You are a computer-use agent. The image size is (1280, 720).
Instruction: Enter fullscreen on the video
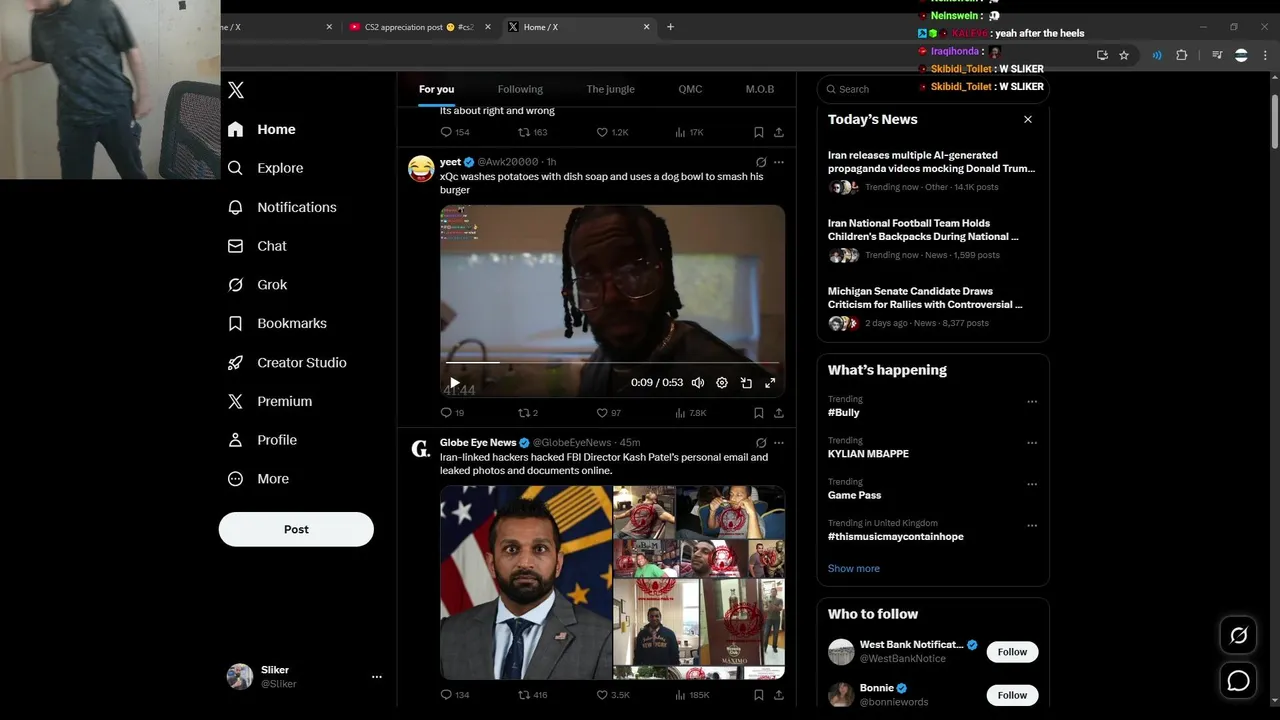770,383
